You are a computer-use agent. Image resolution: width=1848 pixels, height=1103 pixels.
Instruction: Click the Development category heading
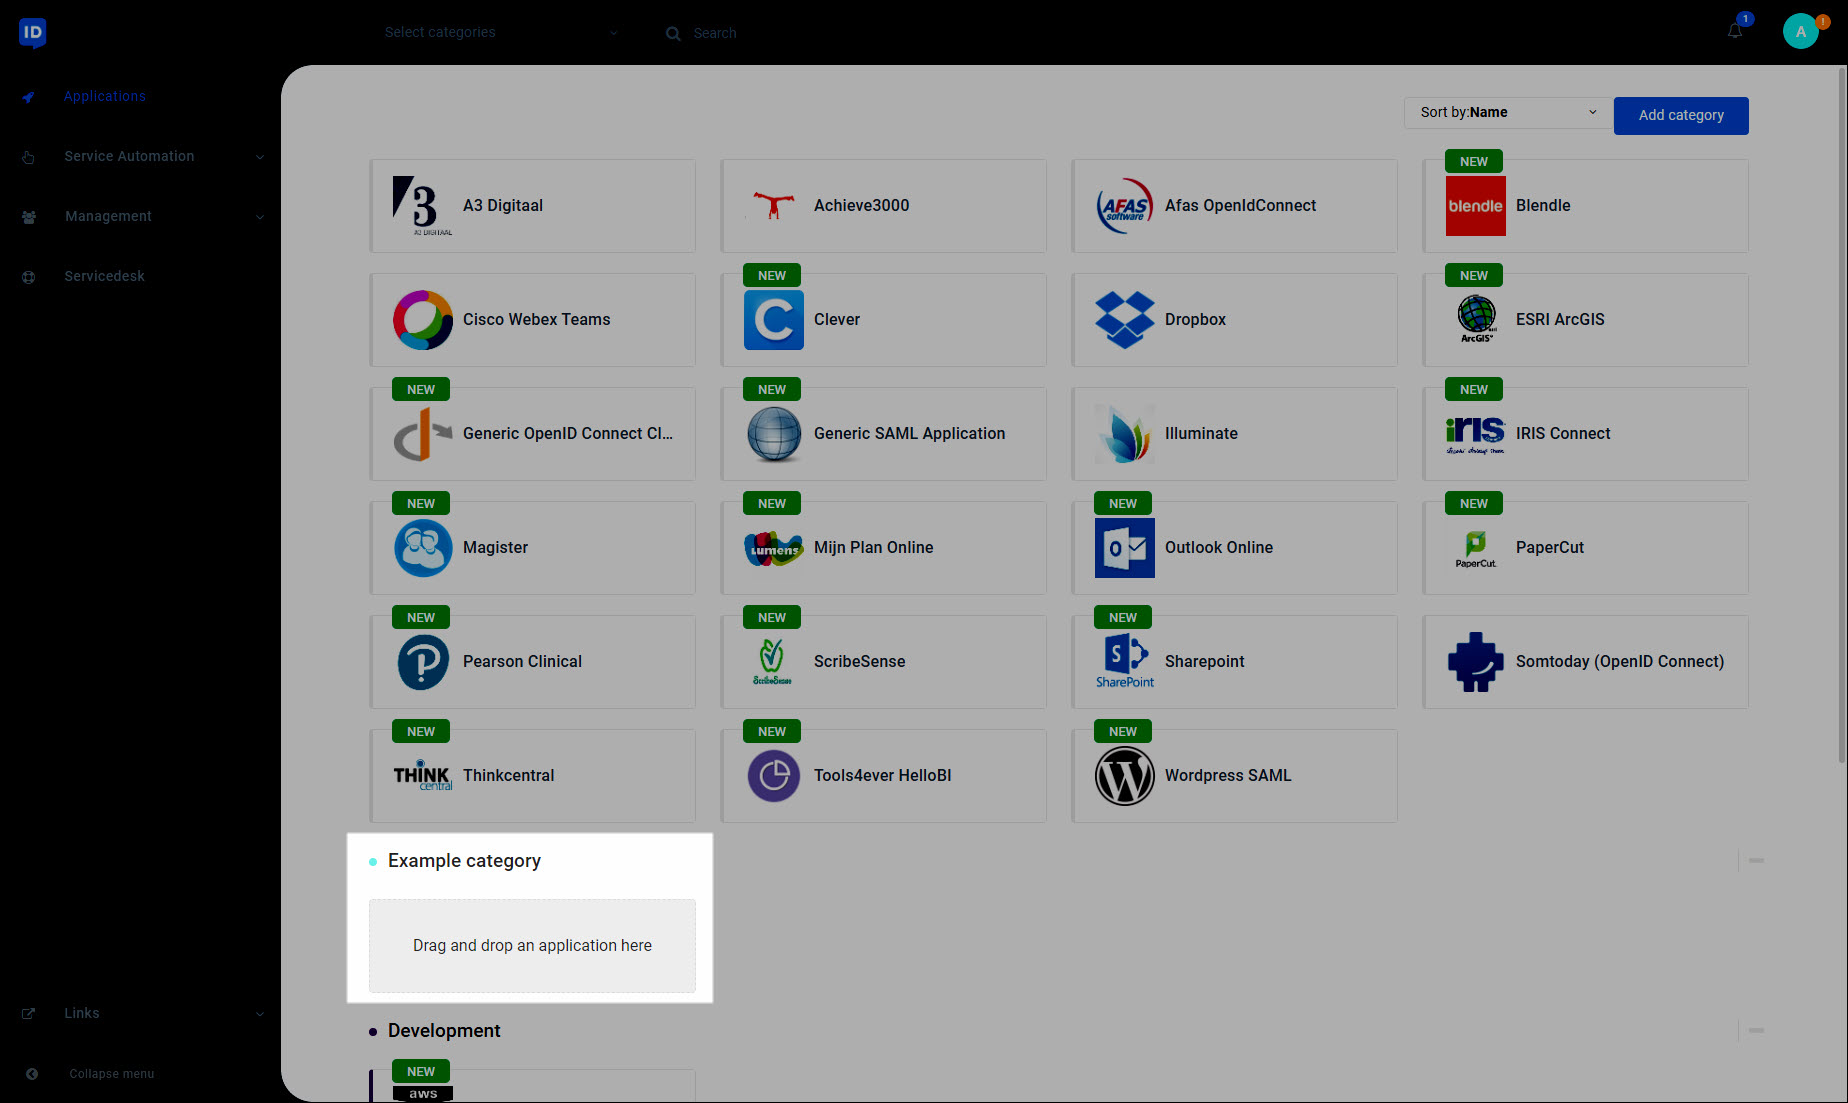pos(444,1031)
